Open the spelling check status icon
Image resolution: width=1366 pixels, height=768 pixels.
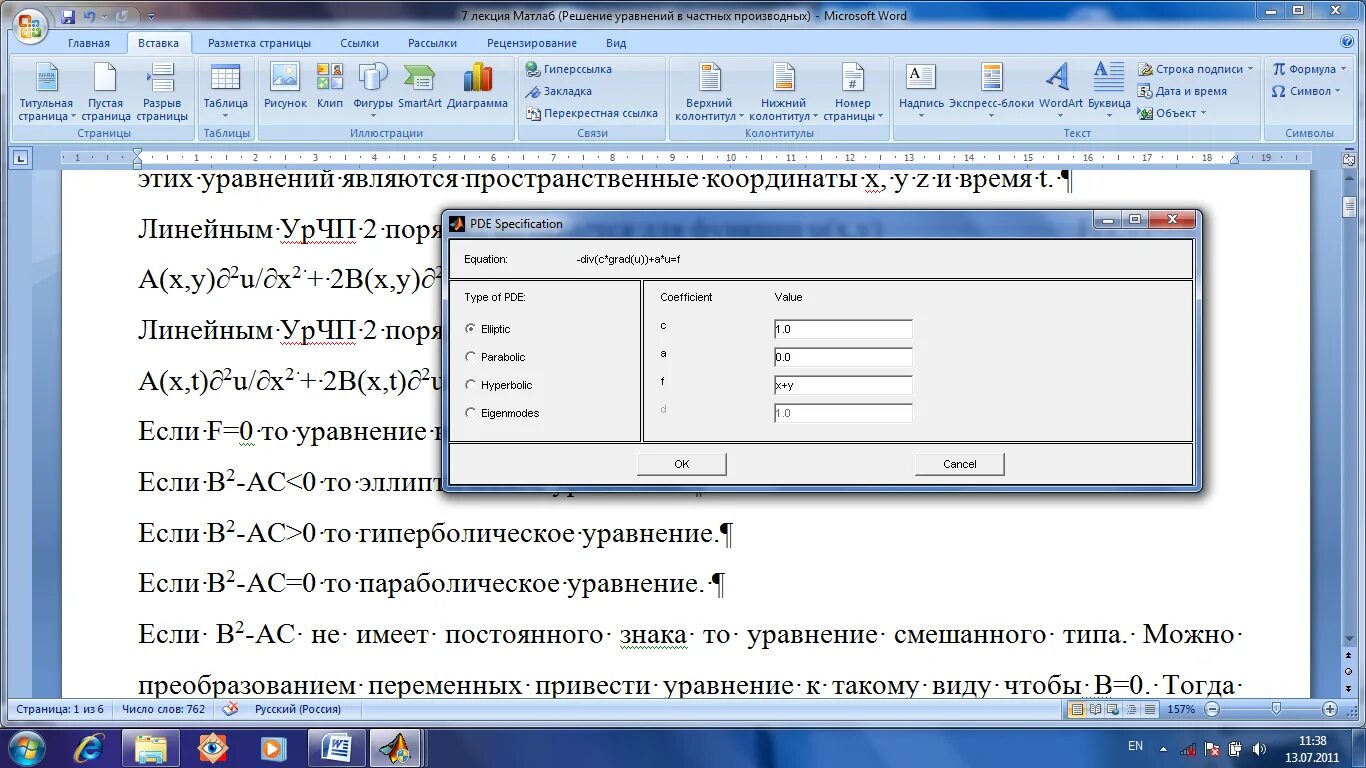(x=231, y=709)
